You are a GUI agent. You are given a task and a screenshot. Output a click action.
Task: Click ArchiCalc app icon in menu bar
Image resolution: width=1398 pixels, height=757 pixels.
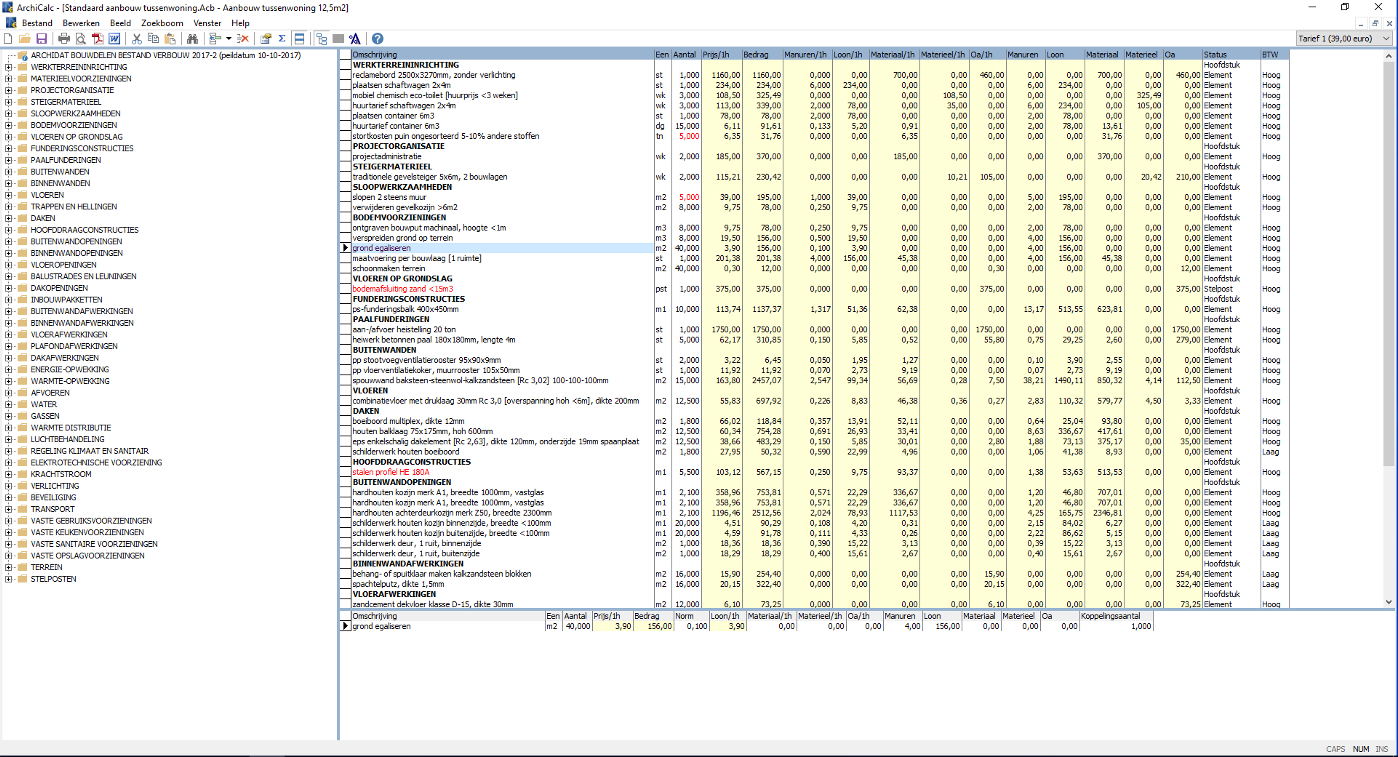coord(10,22)
